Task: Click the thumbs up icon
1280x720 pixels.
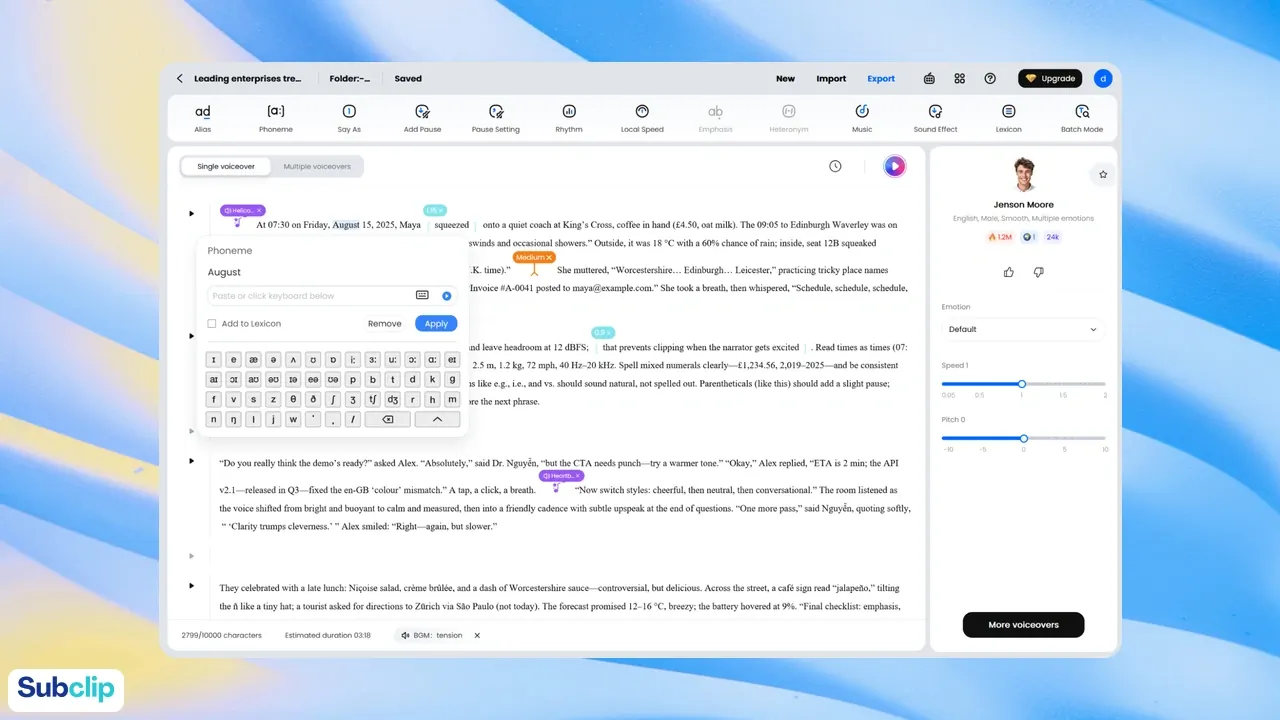Action: tap(1009, 272)
